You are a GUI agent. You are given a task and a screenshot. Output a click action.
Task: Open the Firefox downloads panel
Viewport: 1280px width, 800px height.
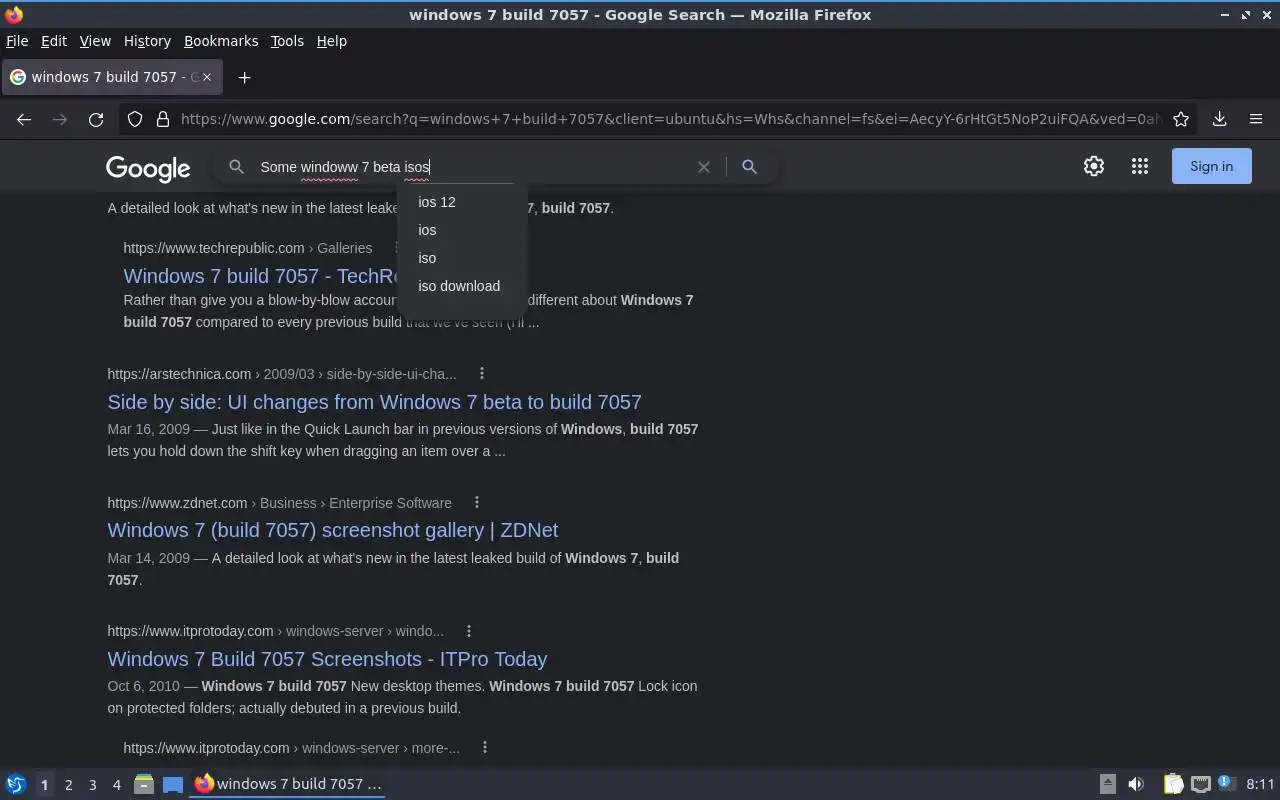coord(1219,119)
